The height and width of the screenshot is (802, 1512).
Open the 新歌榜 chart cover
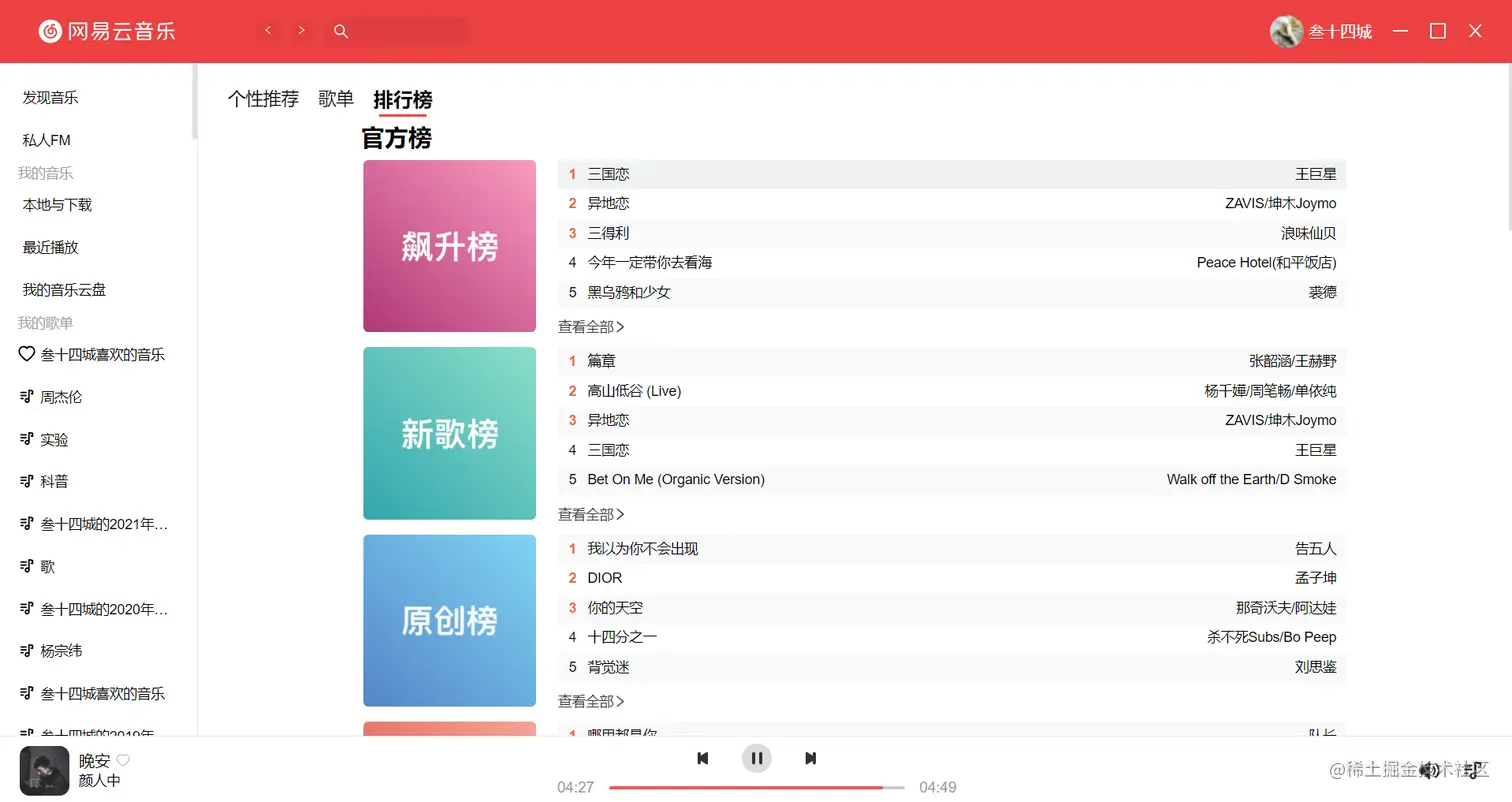450,433
